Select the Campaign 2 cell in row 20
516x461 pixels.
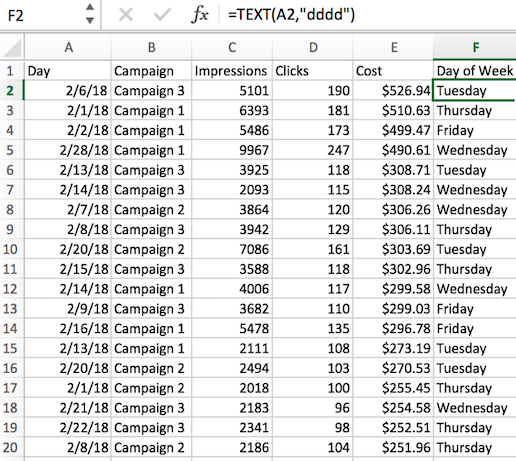tap(151, 448)
